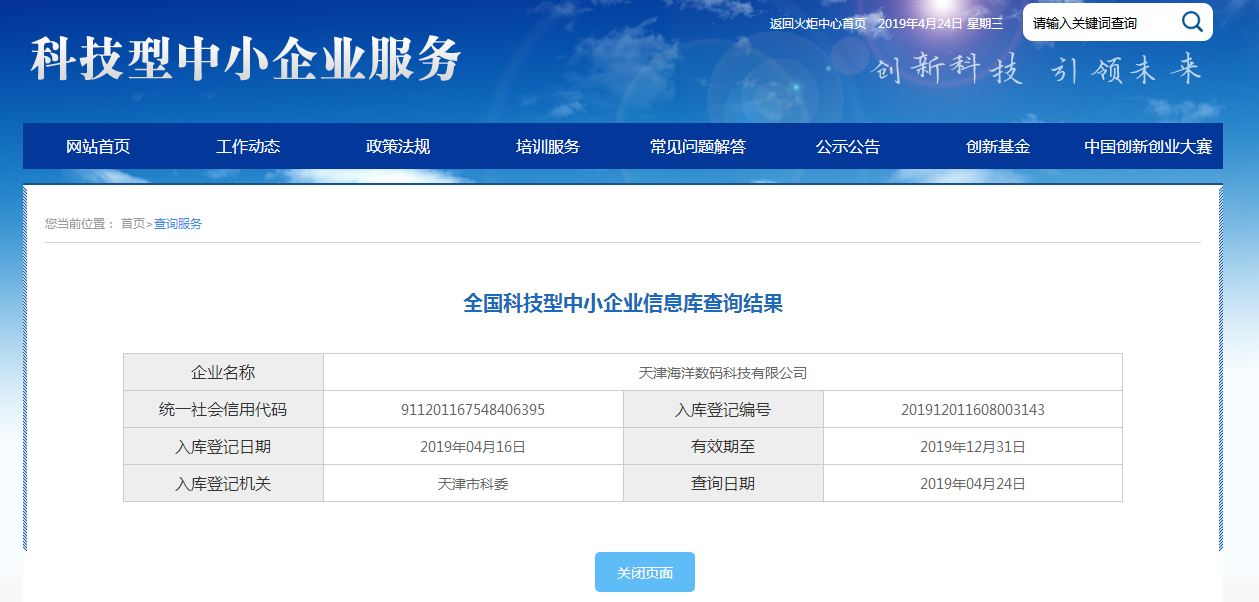Click registration number 201912011608003143
Viewport: 1259px width, 602px height.
pos(972,410)
